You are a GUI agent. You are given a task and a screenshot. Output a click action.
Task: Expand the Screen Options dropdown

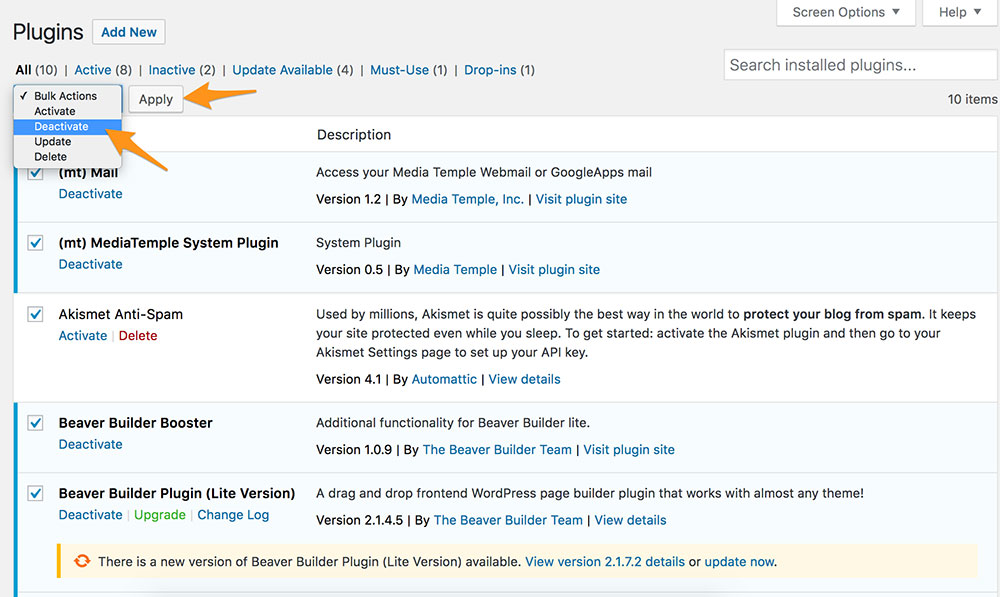click(x=846, y=12)
